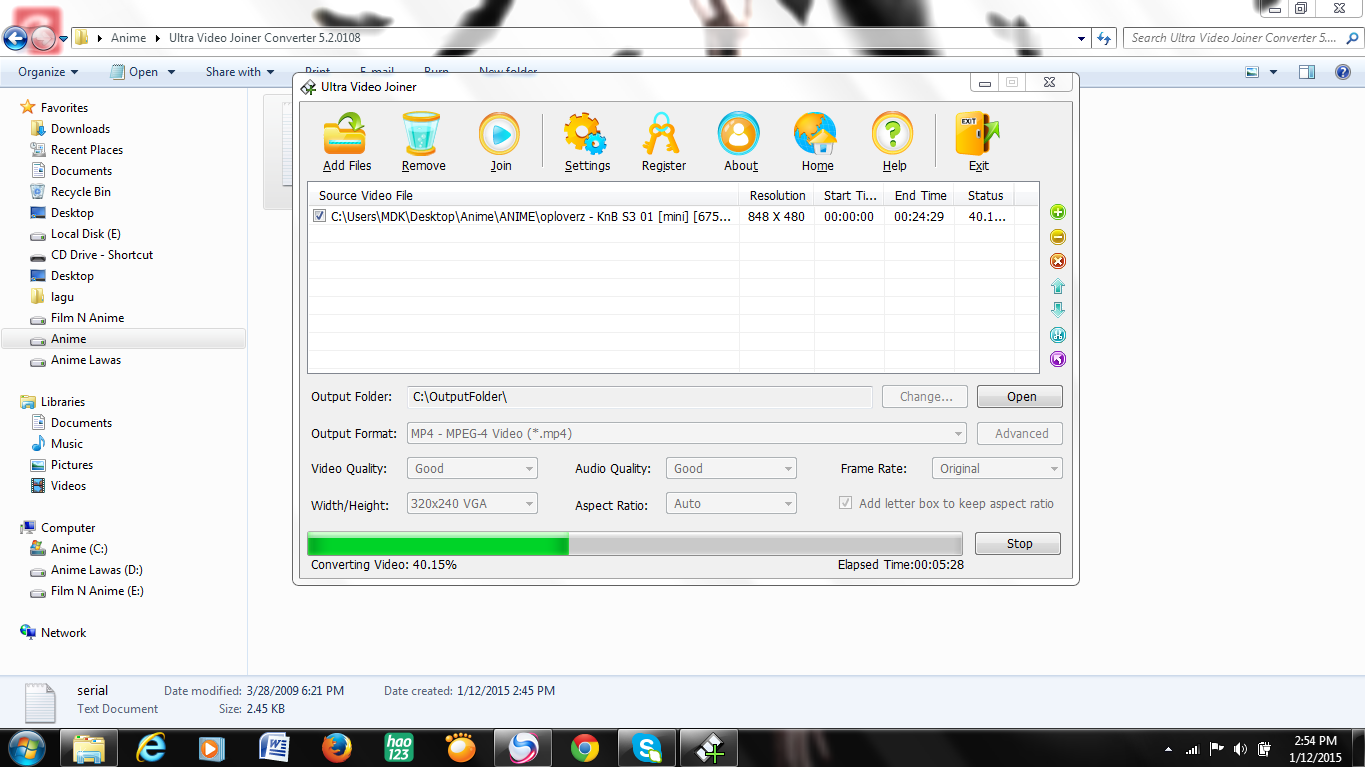Open the Frame Rate dropdown
This screenshot has width=1365, height=767.
click(x=996, y=468)
